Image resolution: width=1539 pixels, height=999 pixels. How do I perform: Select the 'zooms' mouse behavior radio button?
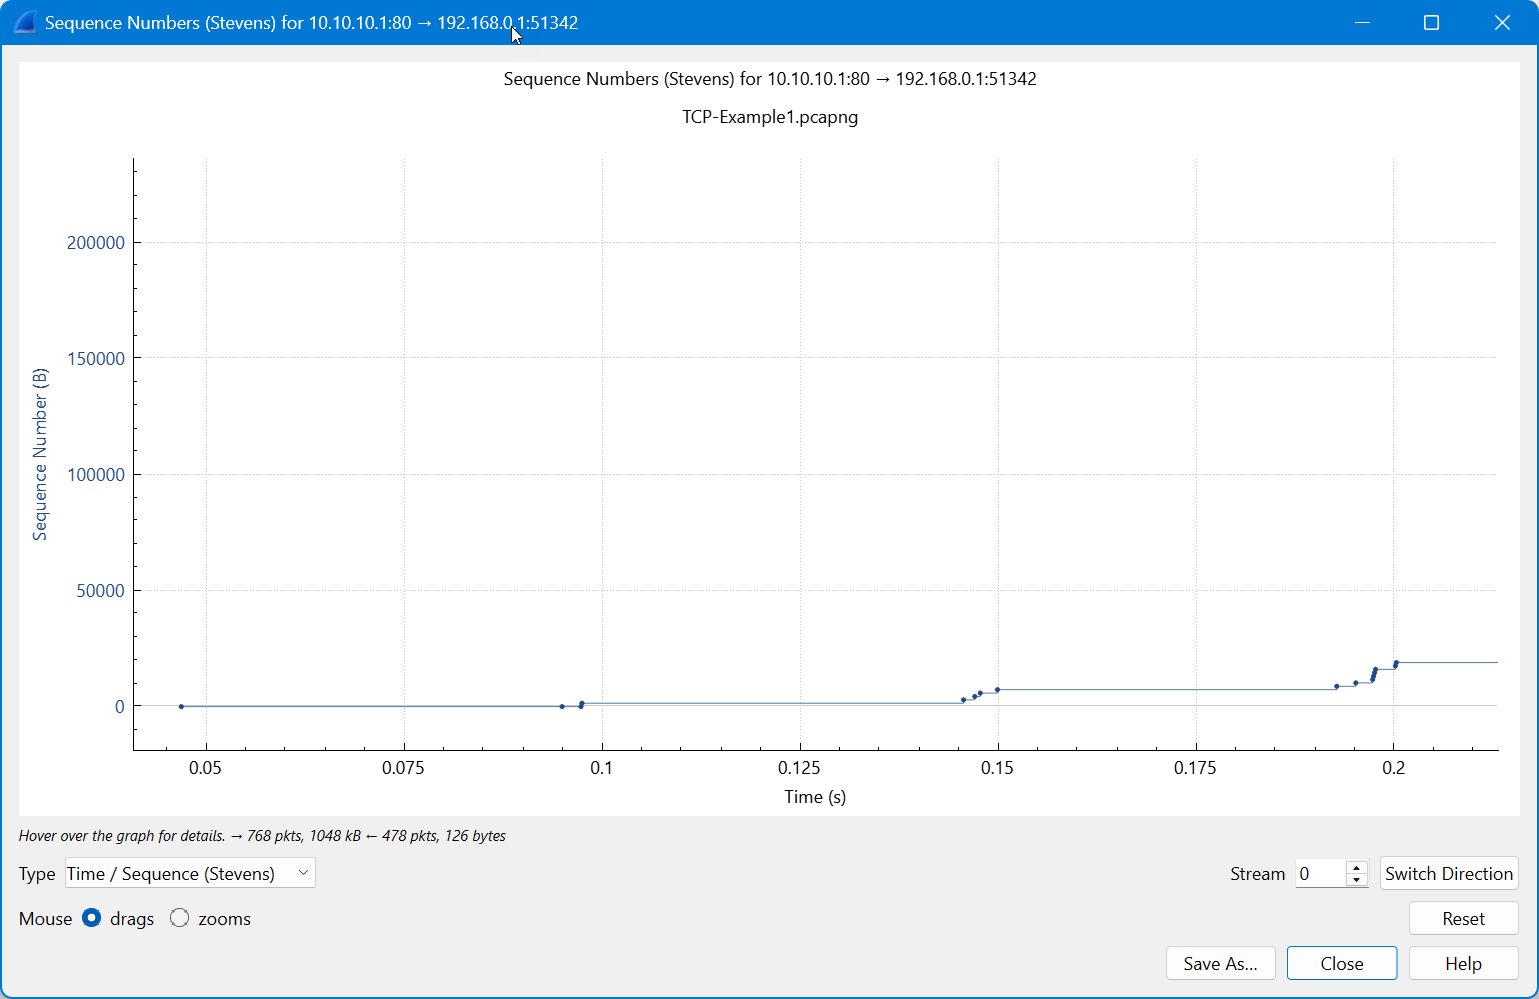click(180, 918)
